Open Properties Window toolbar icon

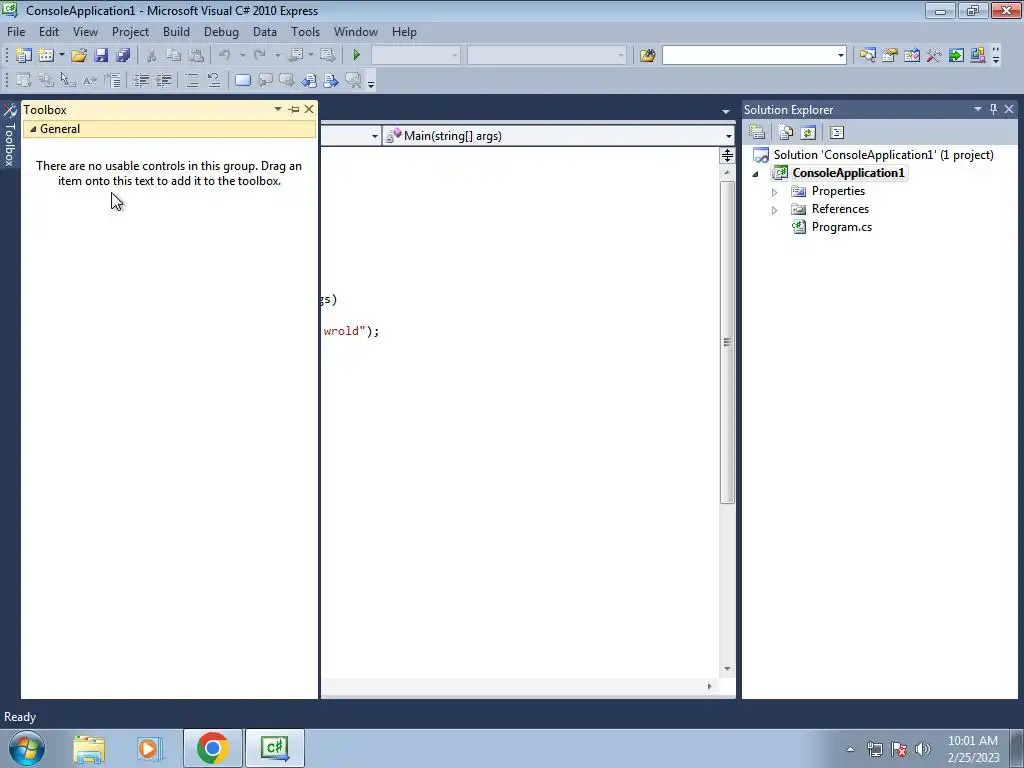tap(889, 56)
